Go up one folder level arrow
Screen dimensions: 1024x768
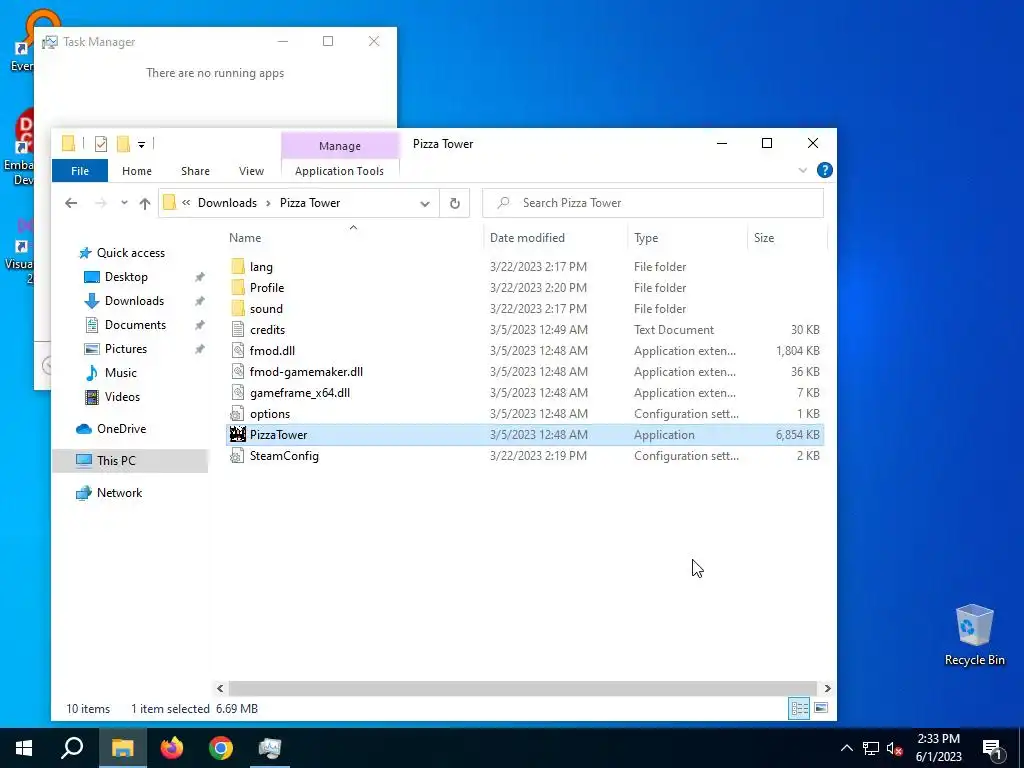(145, 203)
